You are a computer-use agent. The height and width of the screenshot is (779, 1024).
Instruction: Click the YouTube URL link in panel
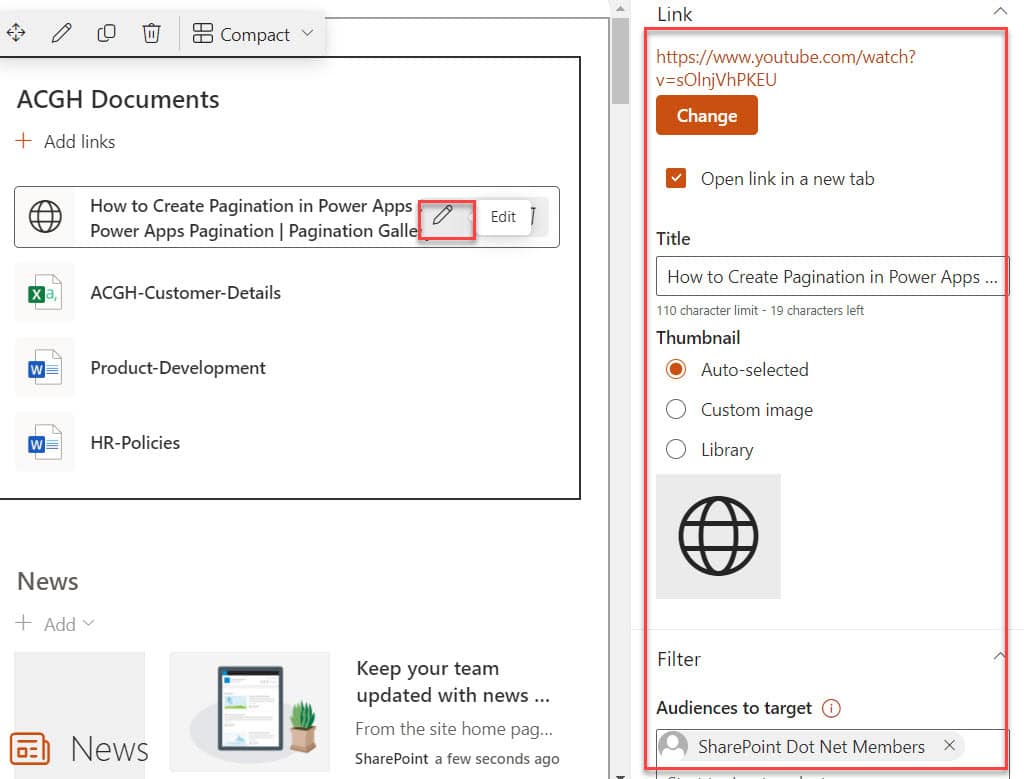coord(786,68)
